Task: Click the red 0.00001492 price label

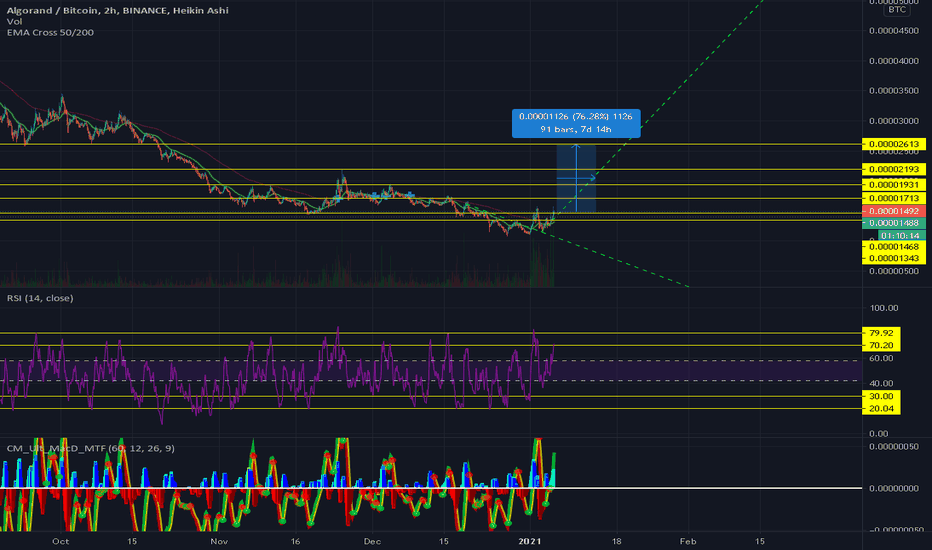Action: (x=894, y=211)
